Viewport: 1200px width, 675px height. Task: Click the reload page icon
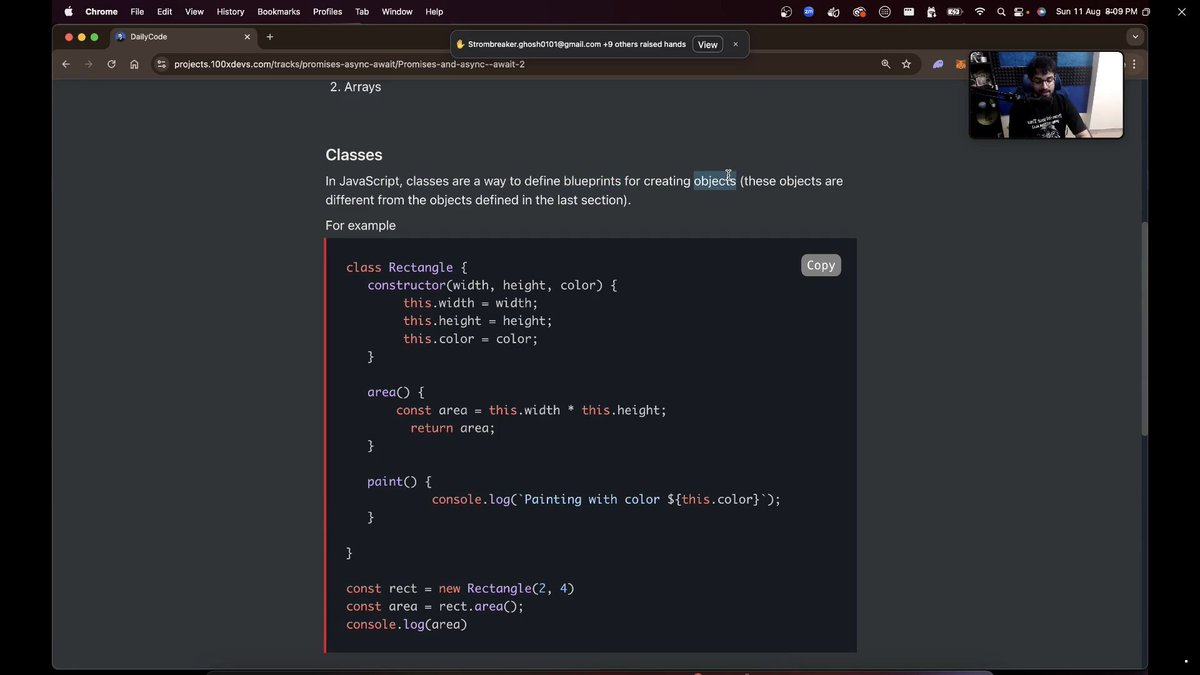[111, 63]
